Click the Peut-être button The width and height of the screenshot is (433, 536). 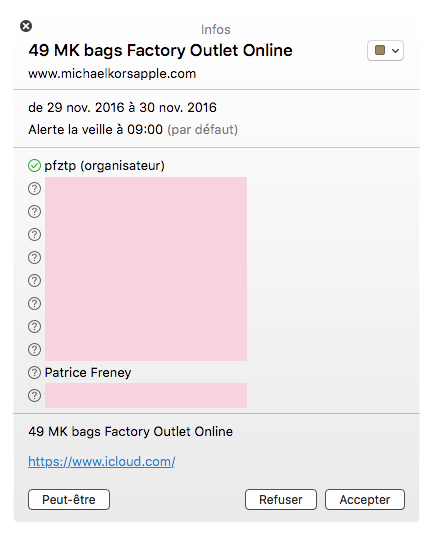coord(69,499)
